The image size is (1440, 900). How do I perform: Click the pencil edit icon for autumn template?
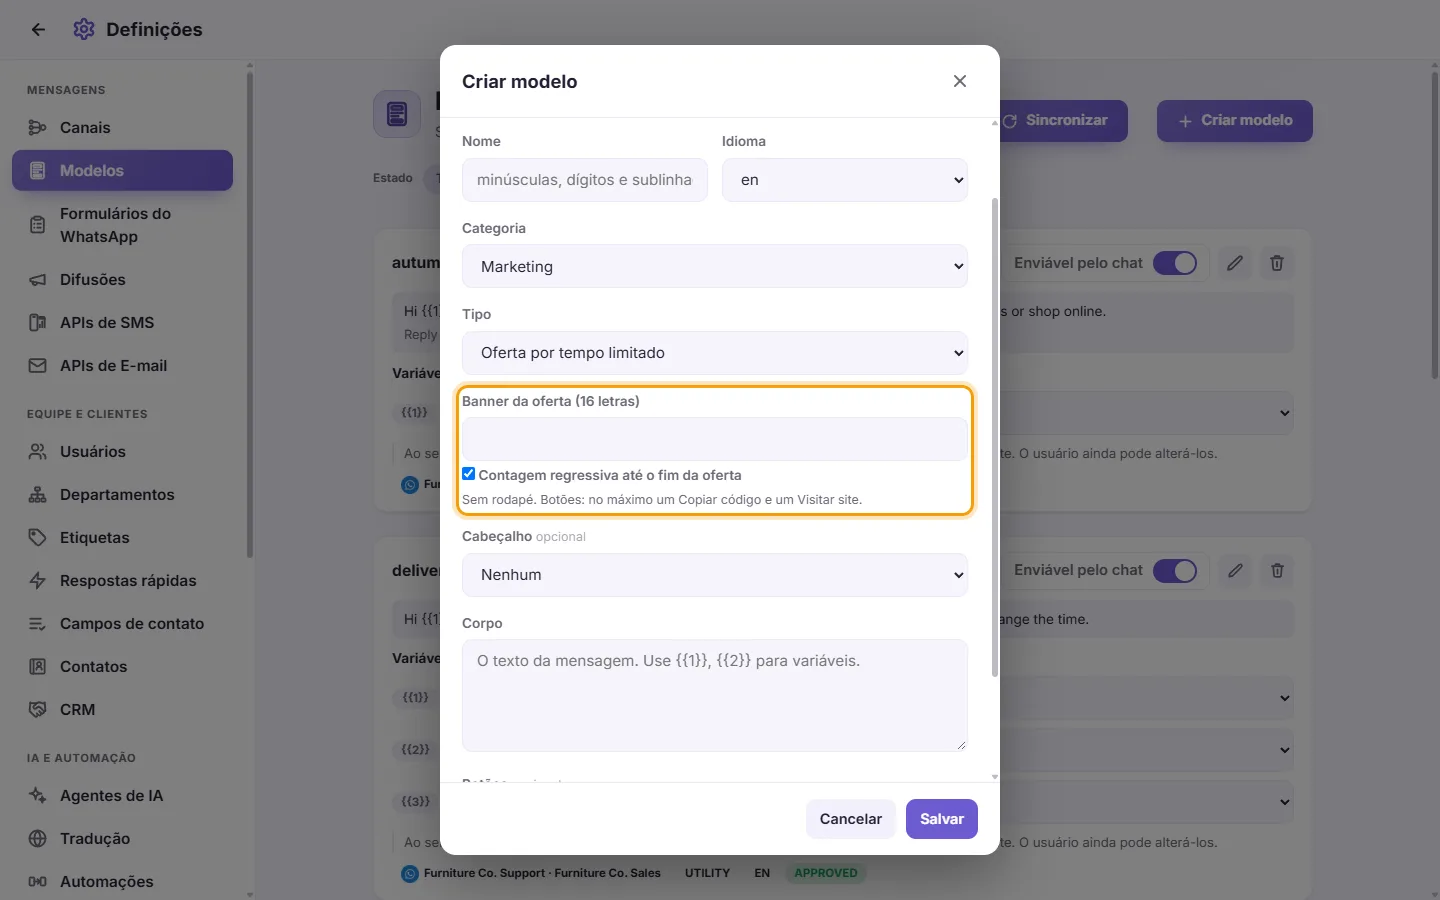coord(1235,263)
